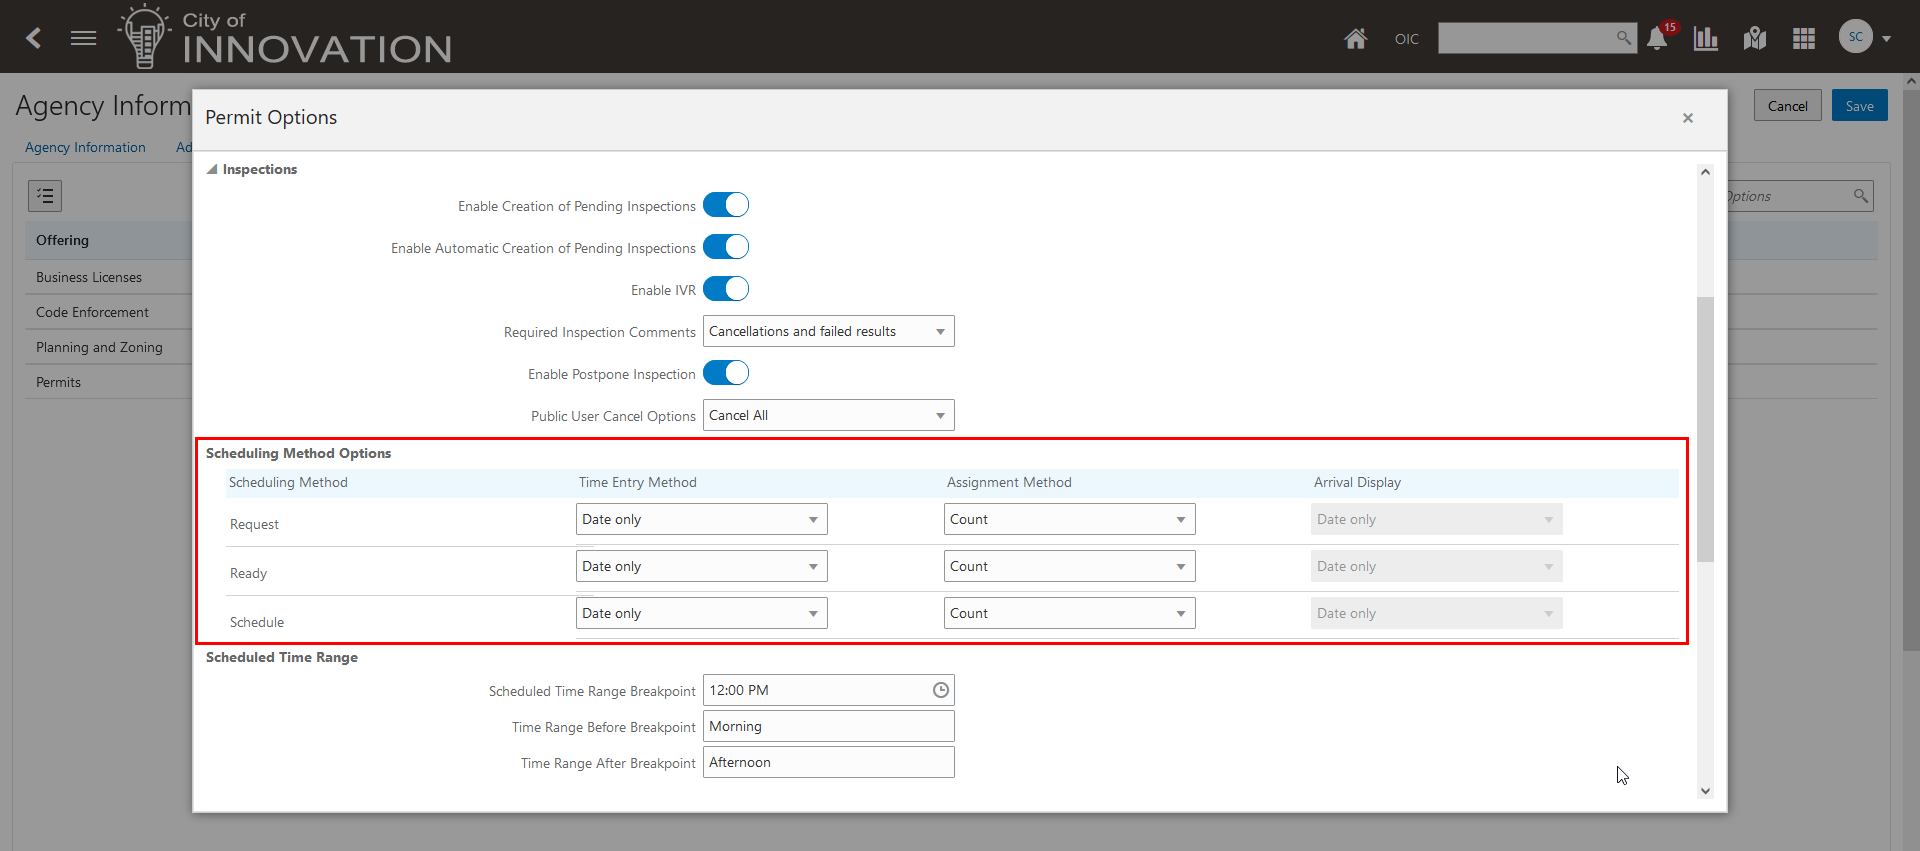1920x851 pixels.
Task: Open the bar chart reports icon
Action: 1706,38
